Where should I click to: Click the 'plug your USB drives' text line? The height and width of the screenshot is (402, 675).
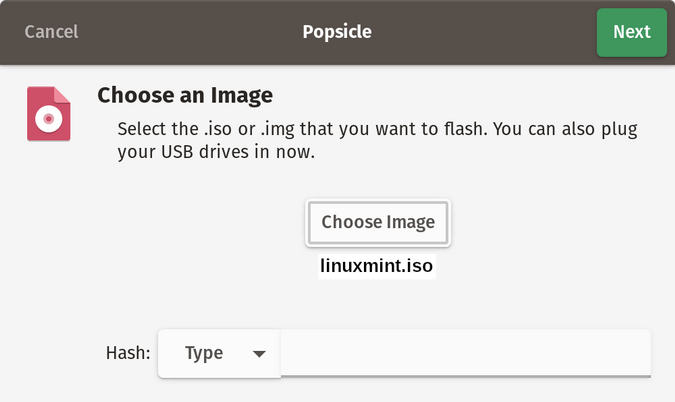click(216, 154)
